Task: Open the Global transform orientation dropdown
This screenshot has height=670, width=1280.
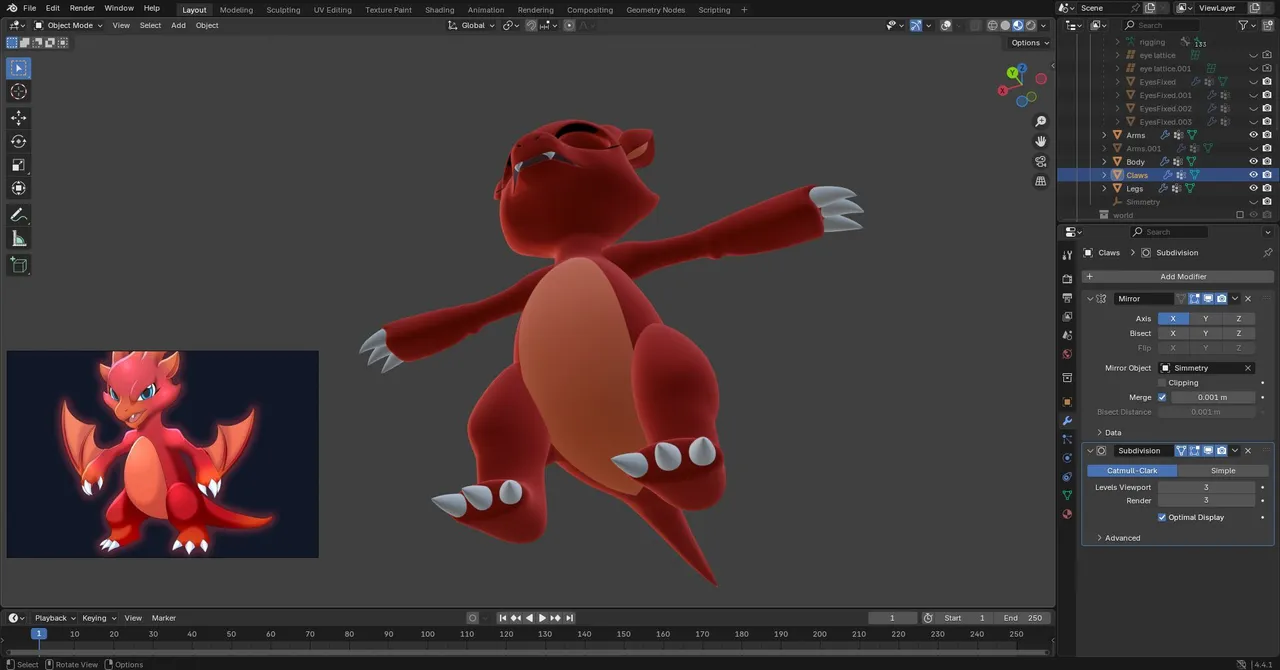Action: 471,25
